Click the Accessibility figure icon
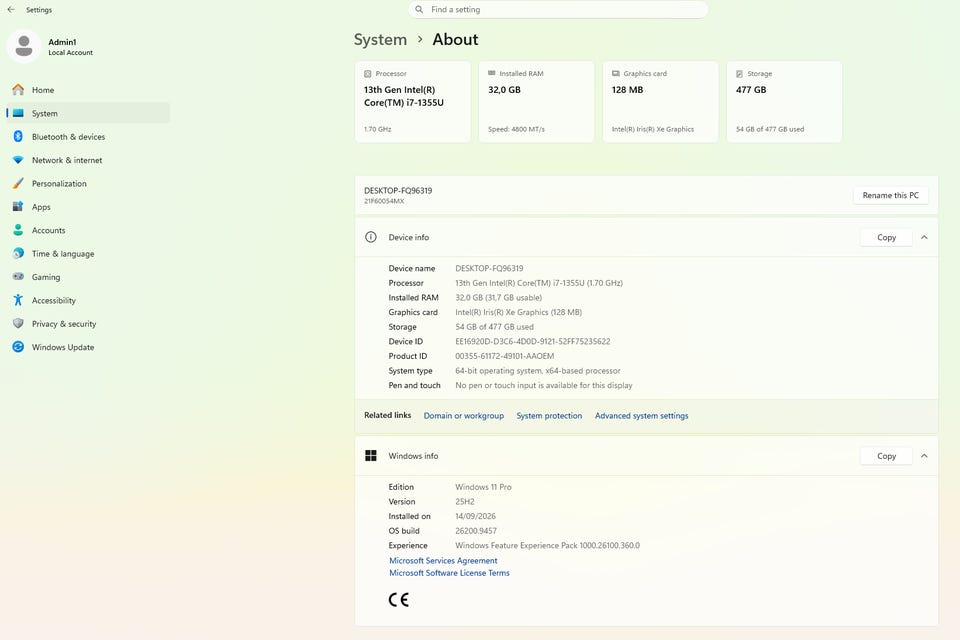960x640 pixels. [18, 300]
